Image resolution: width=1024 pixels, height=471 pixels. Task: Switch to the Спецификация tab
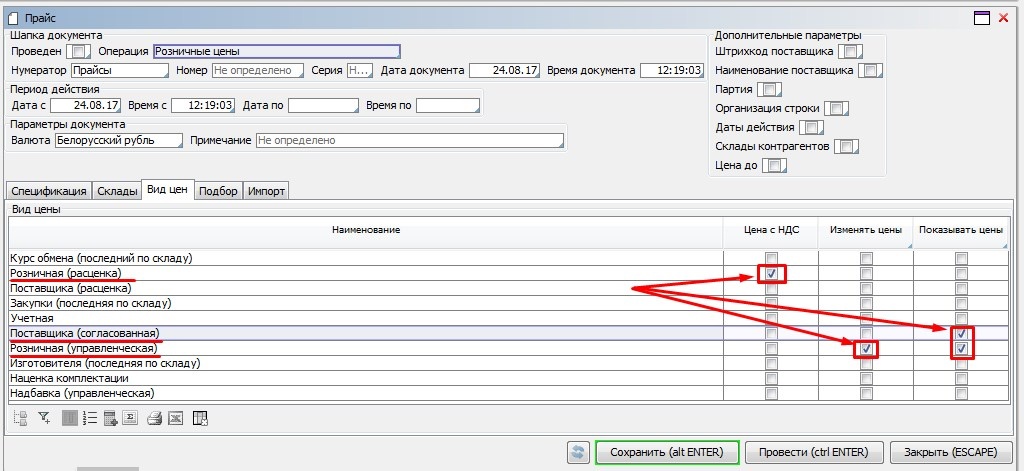[49, 191]
